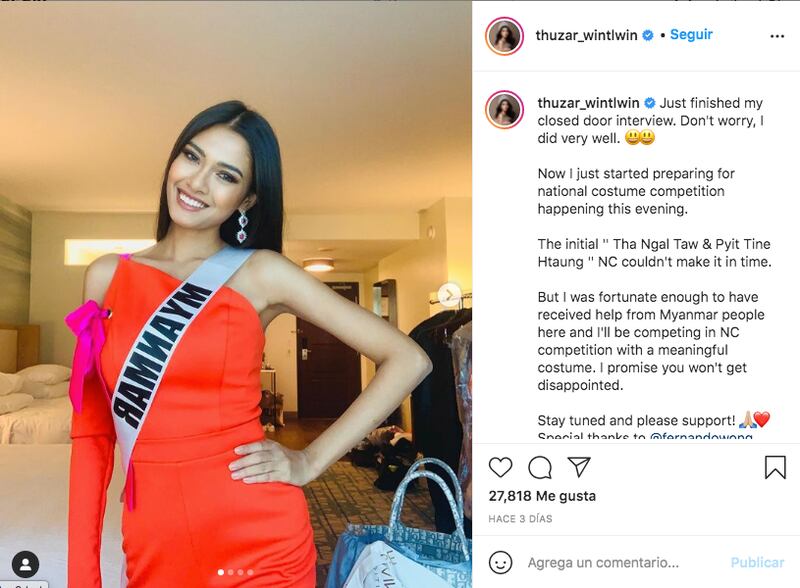Submit comment with the Publicar button
Screen dimensions: 800x588
pos(757,562)
